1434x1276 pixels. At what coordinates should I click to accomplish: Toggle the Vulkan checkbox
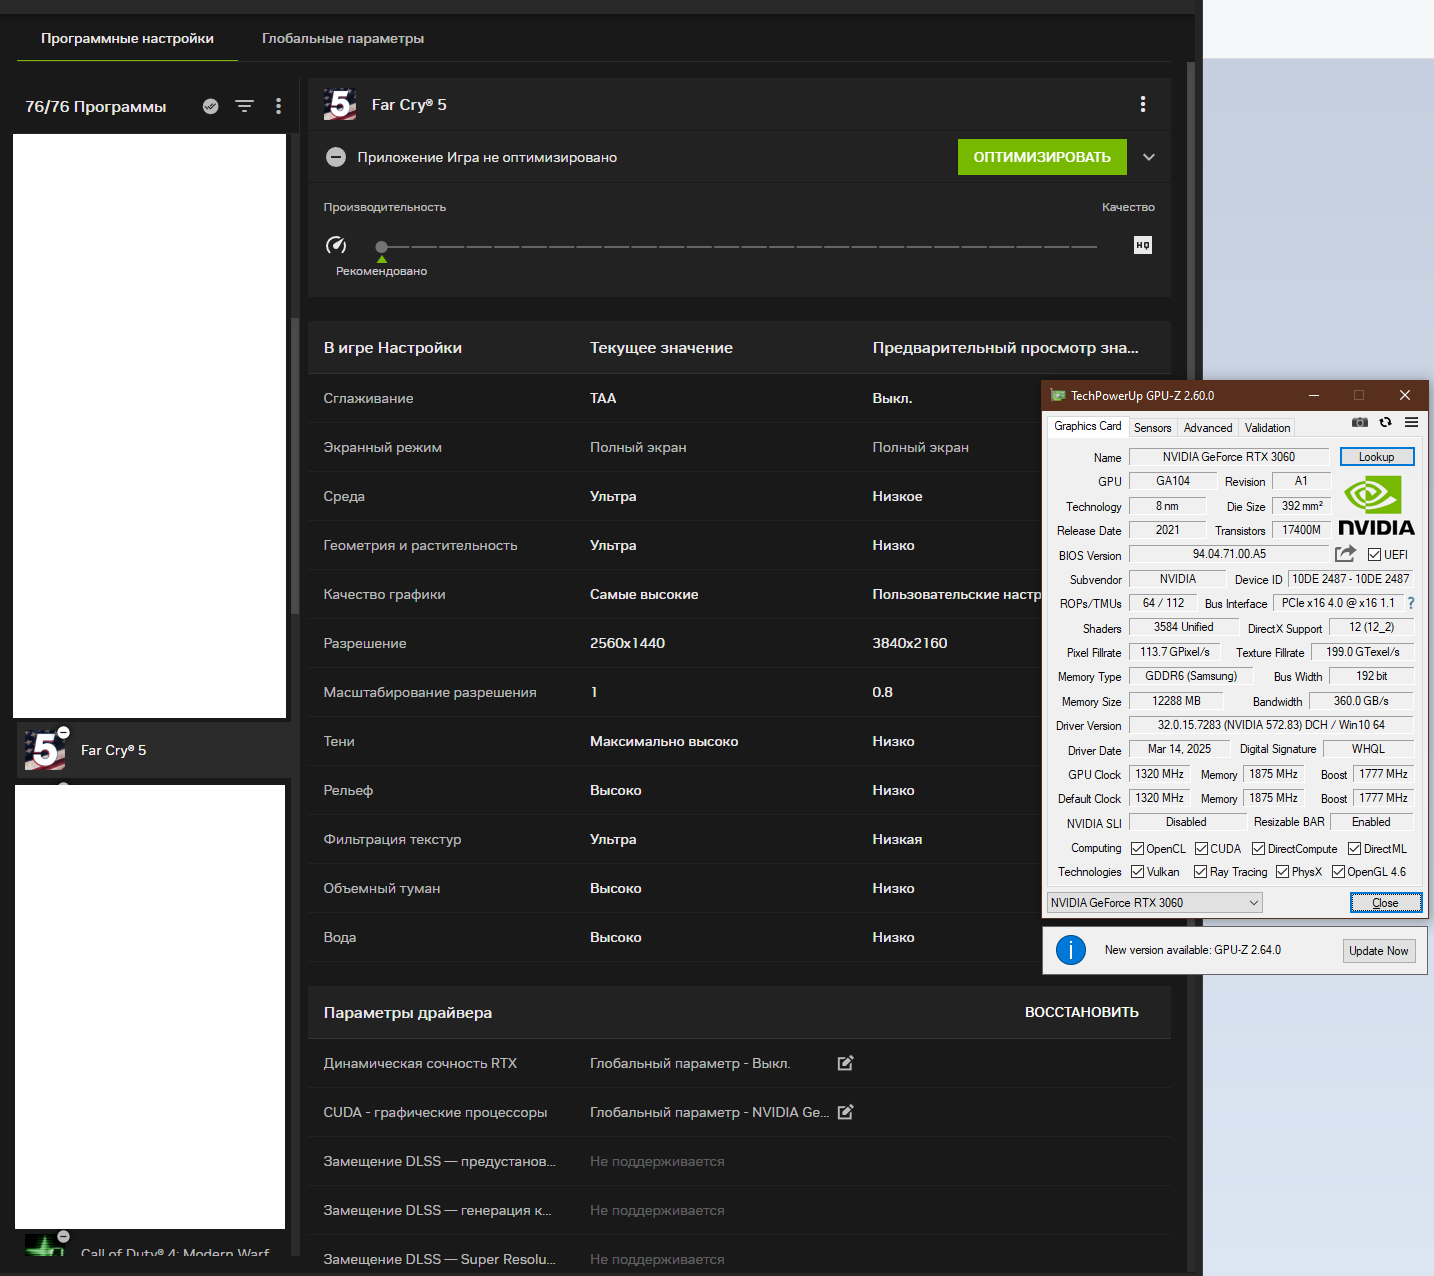pos(1137,872)
